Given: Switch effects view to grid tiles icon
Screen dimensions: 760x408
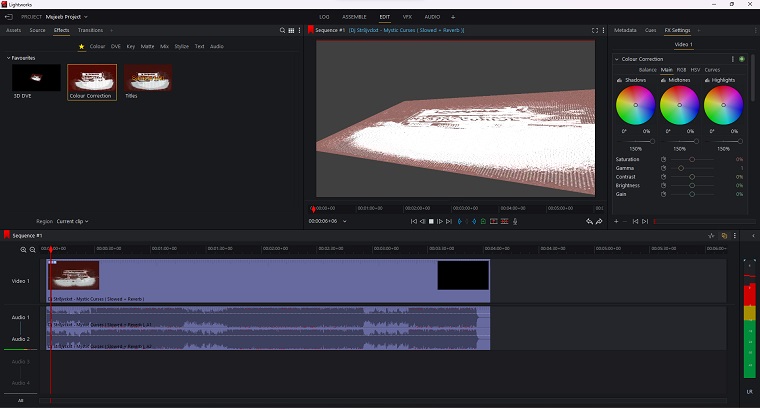Looking at the screenshot, I should point(291,30).
